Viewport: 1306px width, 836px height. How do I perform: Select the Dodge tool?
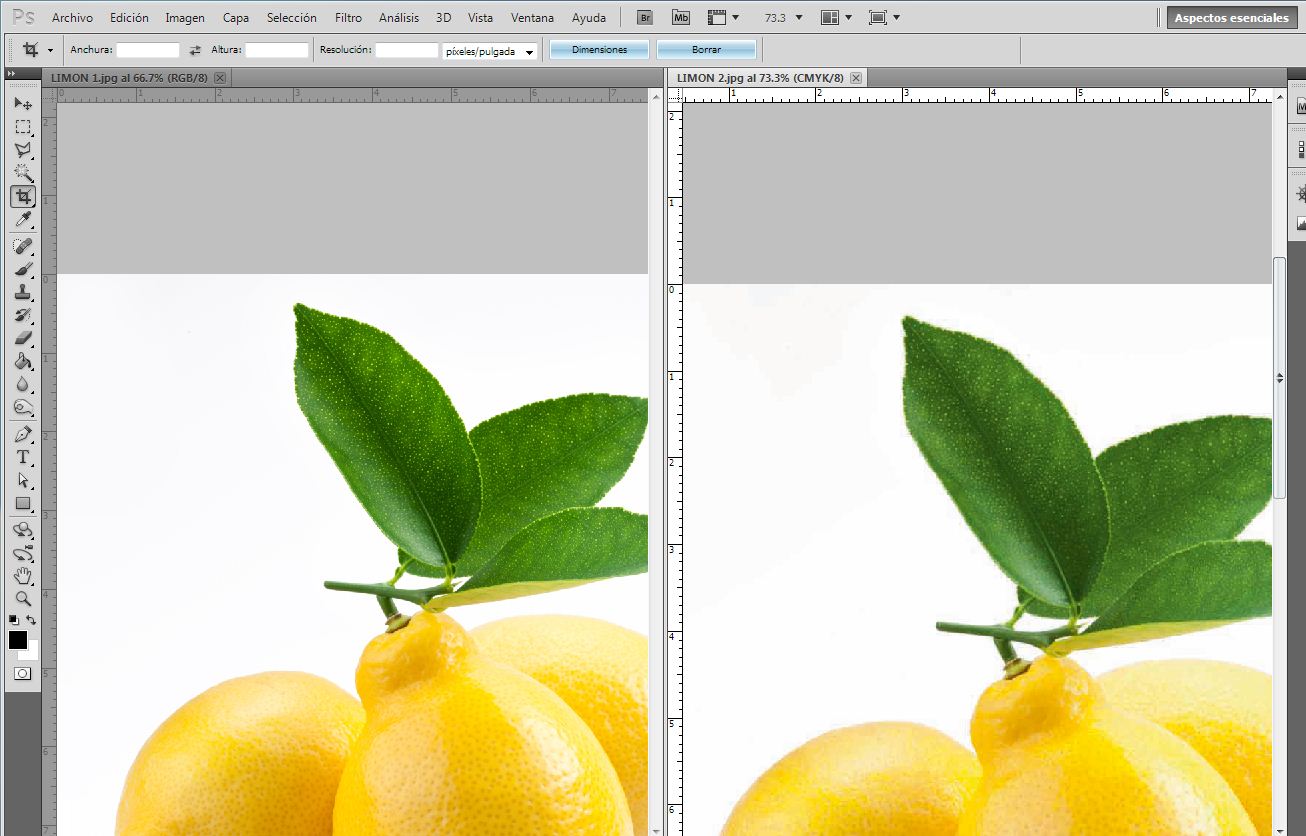click(23, 407)
